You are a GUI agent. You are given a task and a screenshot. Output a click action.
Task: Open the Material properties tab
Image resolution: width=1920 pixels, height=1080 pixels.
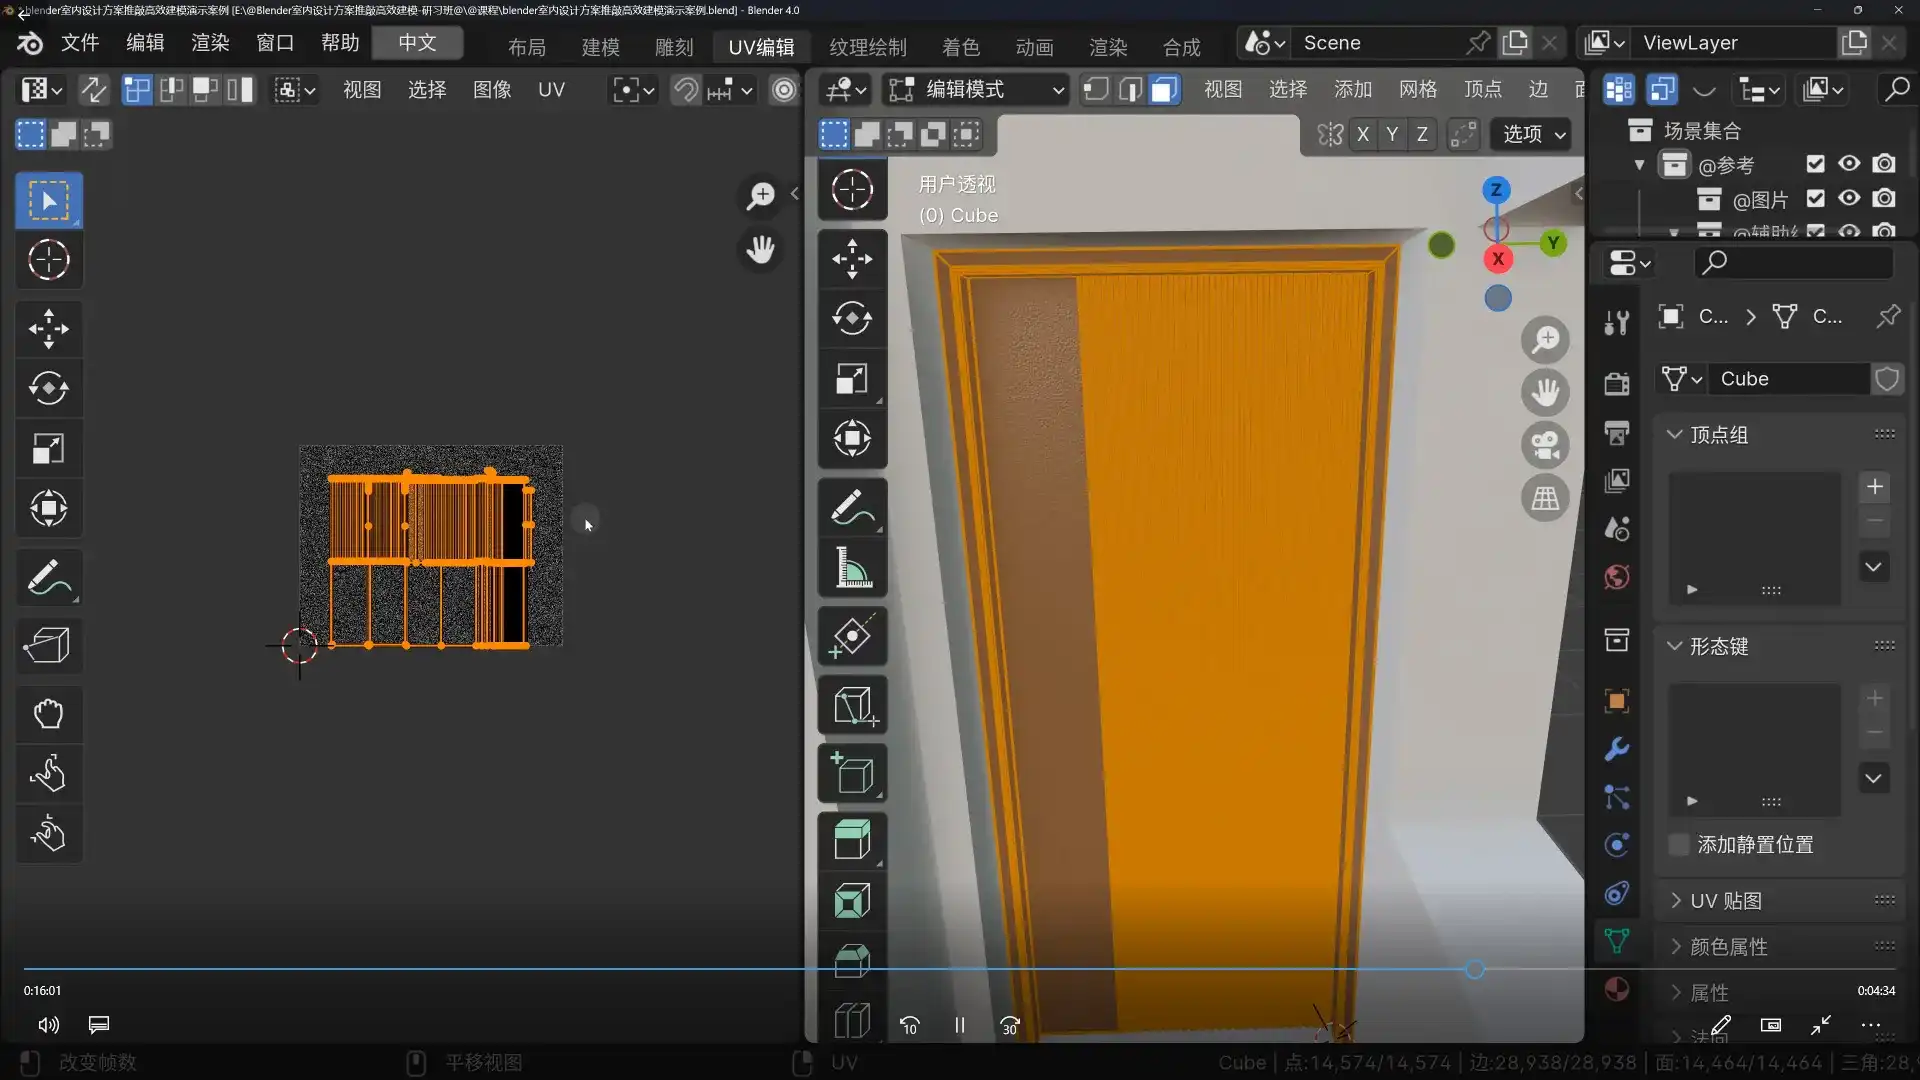[x=1616, y=990]
